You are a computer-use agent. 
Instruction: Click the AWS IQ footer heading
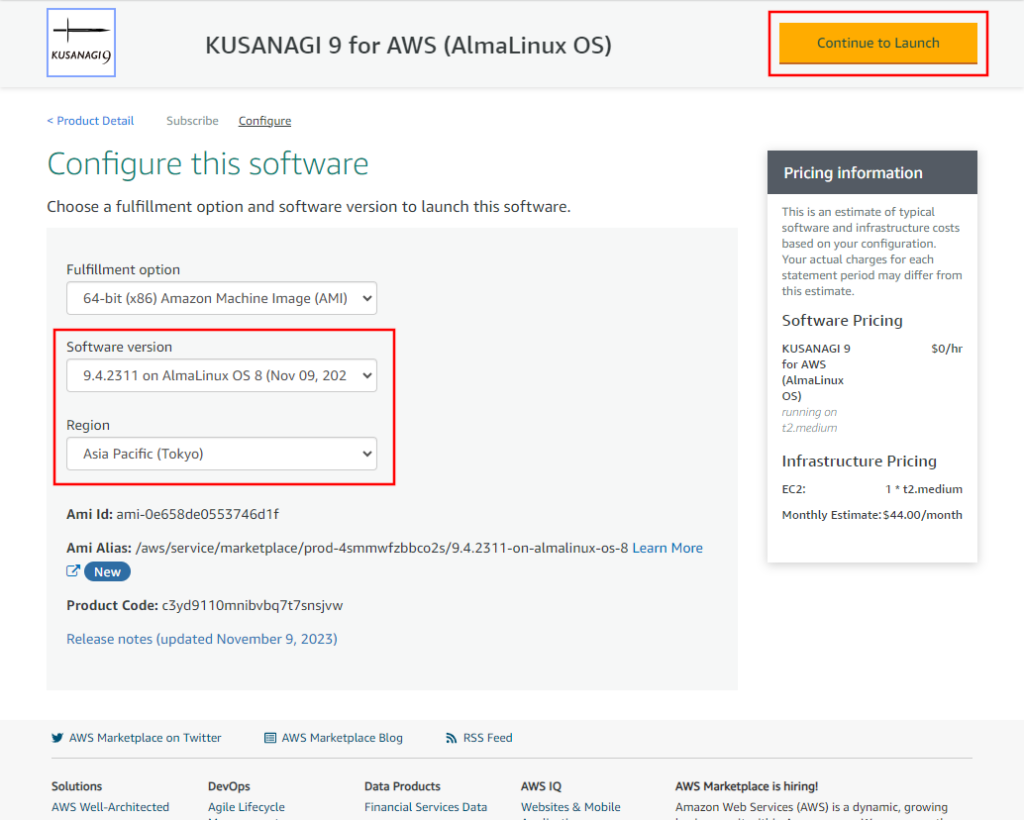541,786
